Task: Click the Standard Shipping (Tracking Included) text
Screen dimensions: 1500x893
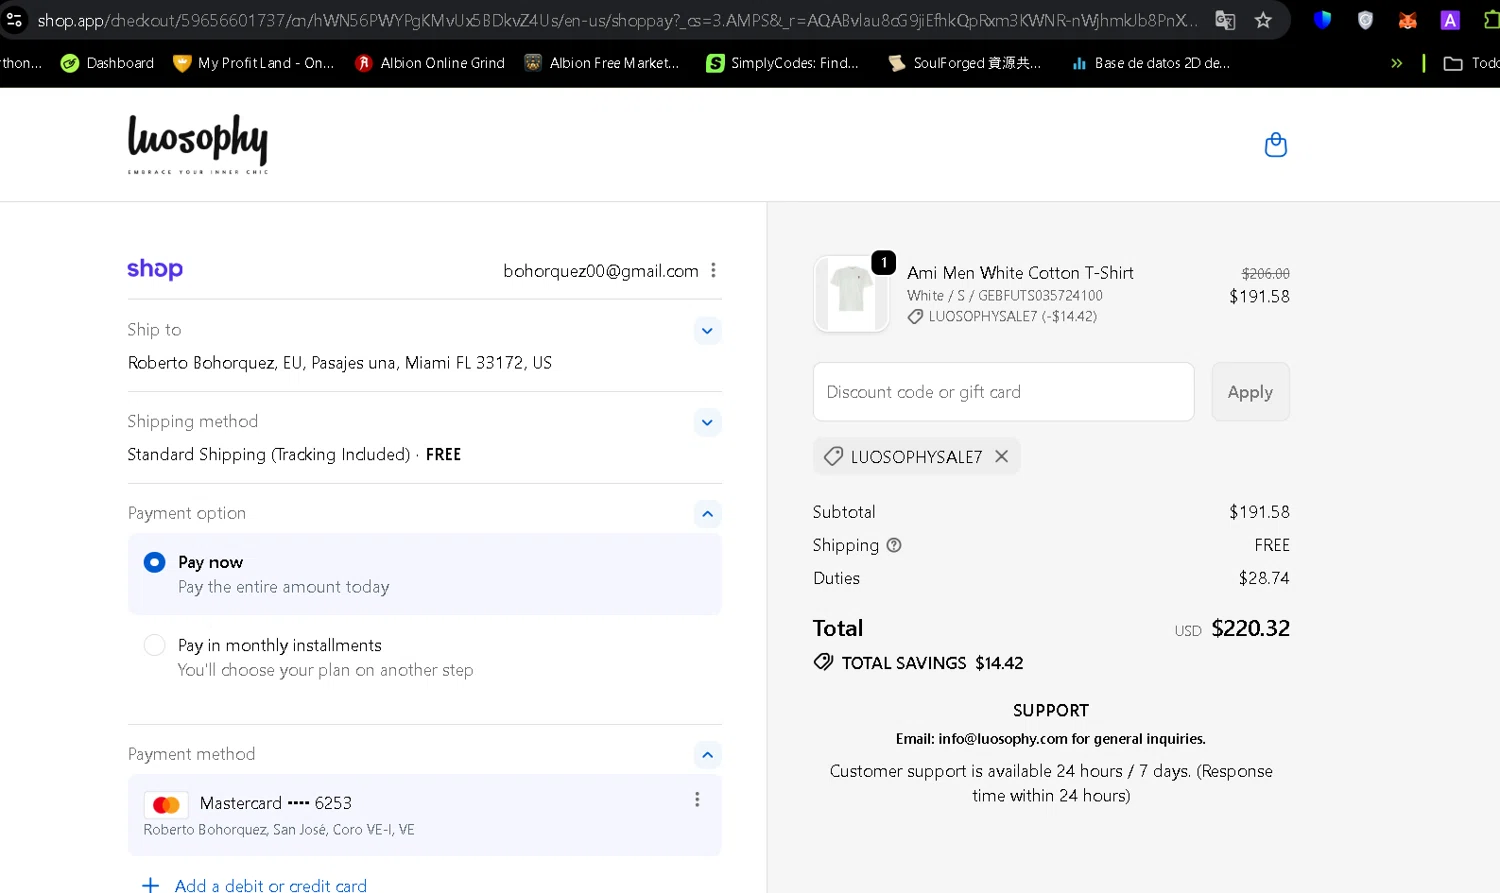Action: 269,454
